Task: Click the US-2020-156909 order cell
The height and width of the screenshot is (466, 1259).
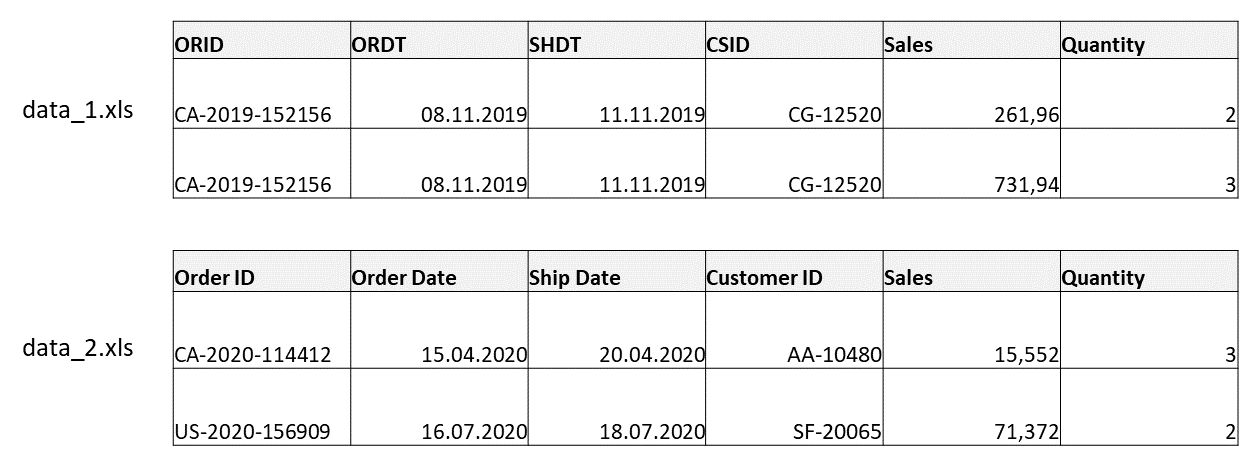Action: pos(261,407)
